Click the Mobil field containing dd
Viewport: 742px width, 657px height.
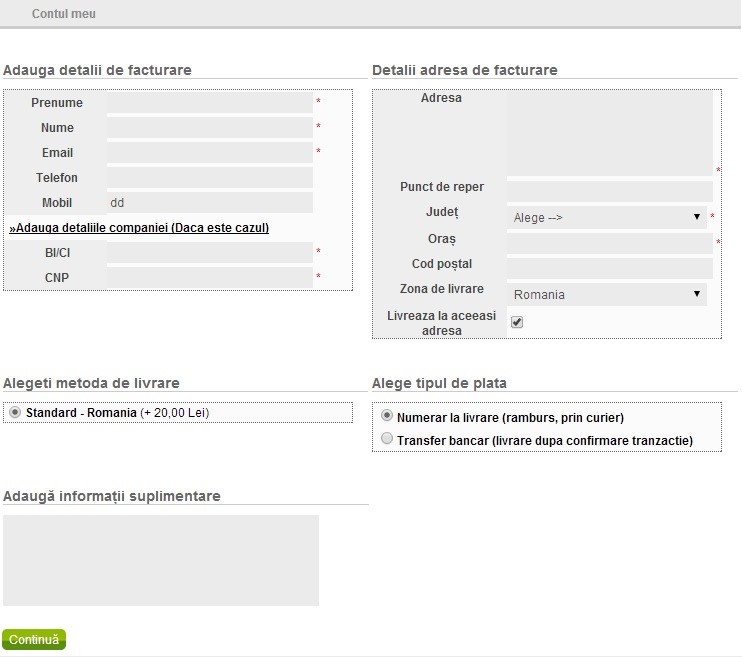[209, 203]
